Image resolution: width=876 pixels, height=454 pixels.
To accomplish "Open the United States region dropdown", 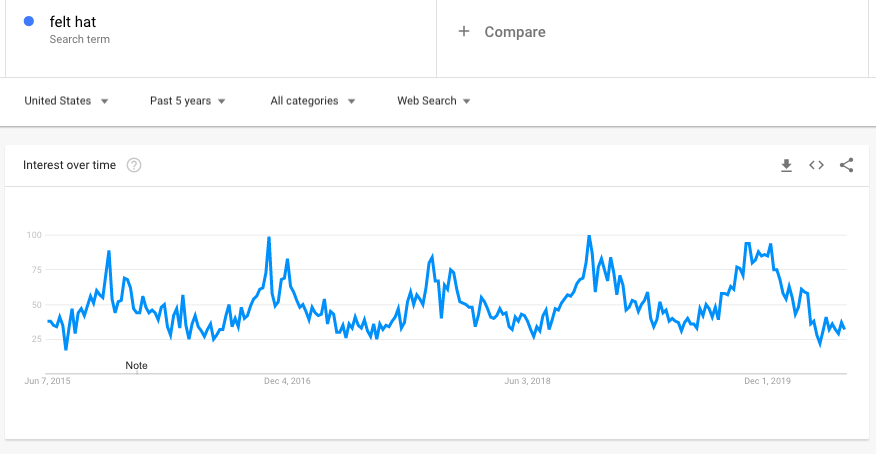I will 66,101.
